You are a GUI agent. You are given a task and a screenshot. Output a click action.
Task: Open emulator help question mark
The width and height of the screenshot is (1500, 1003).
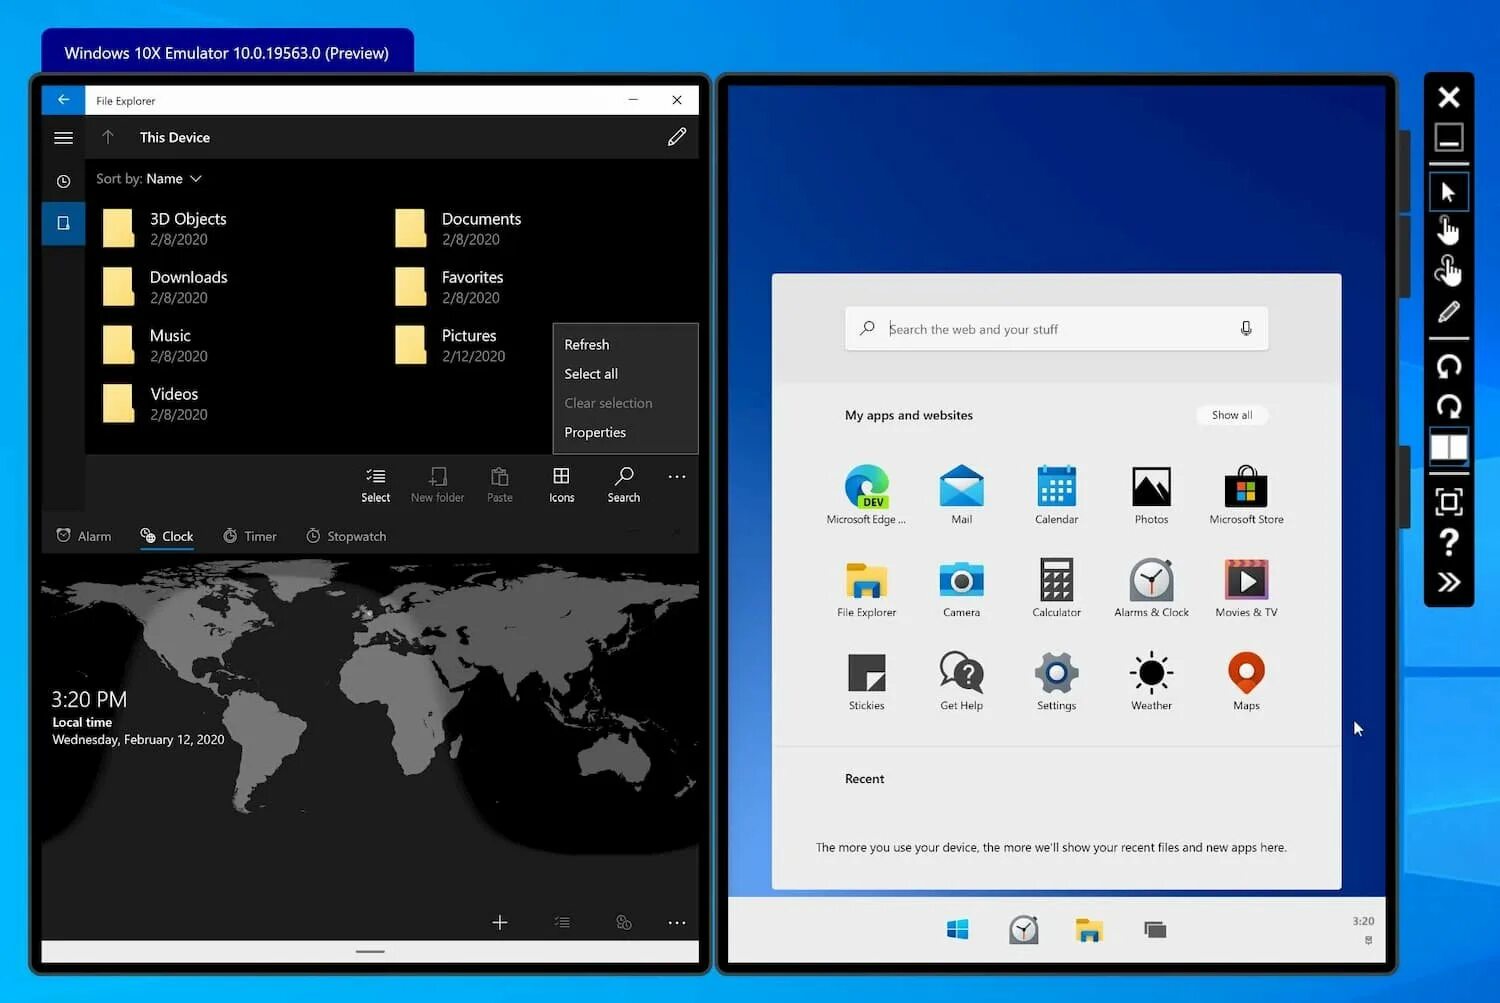tap(1449, 542)
